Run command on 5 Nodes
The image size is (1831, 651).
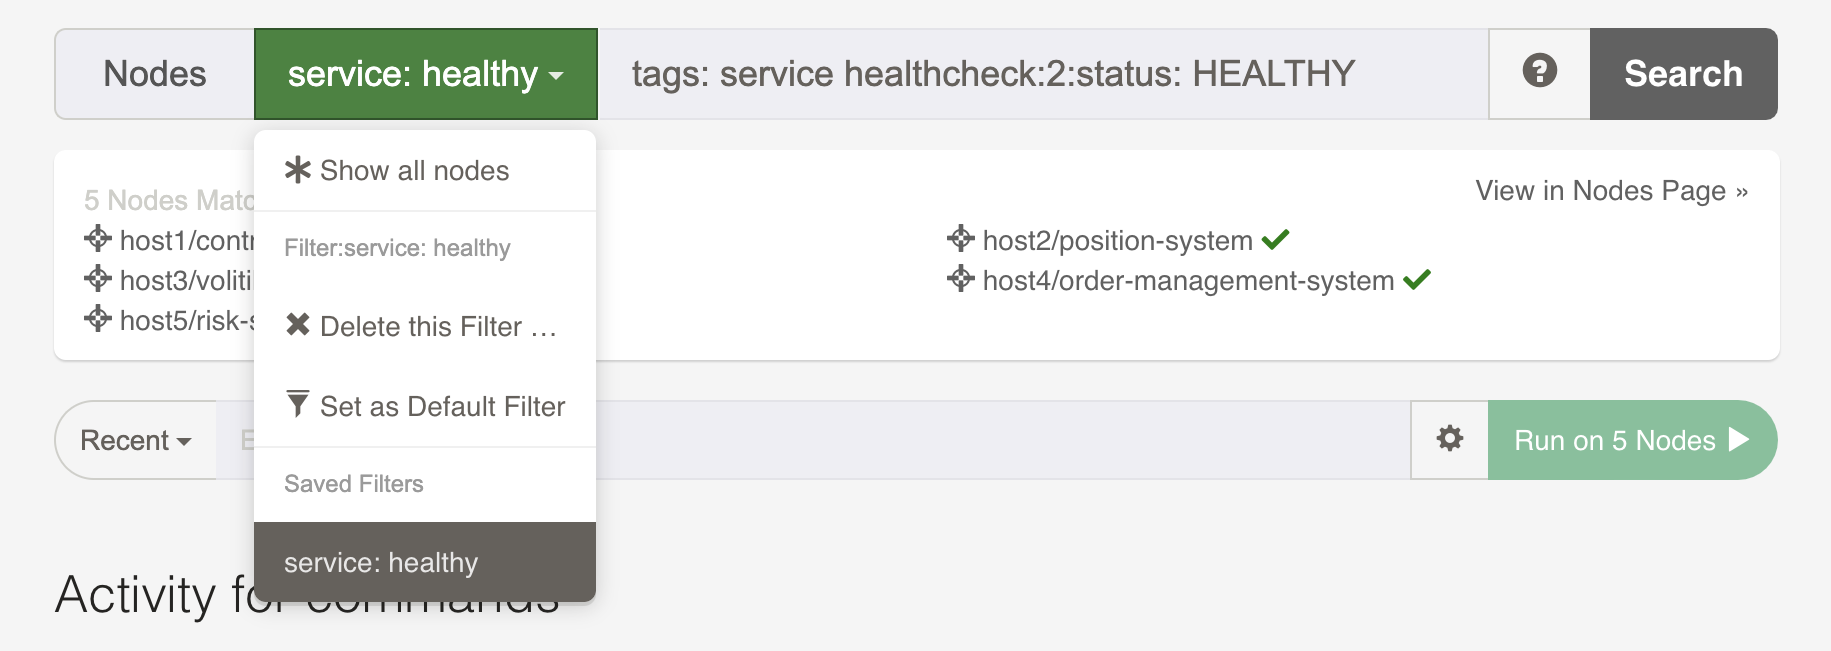pos(1632,440)
